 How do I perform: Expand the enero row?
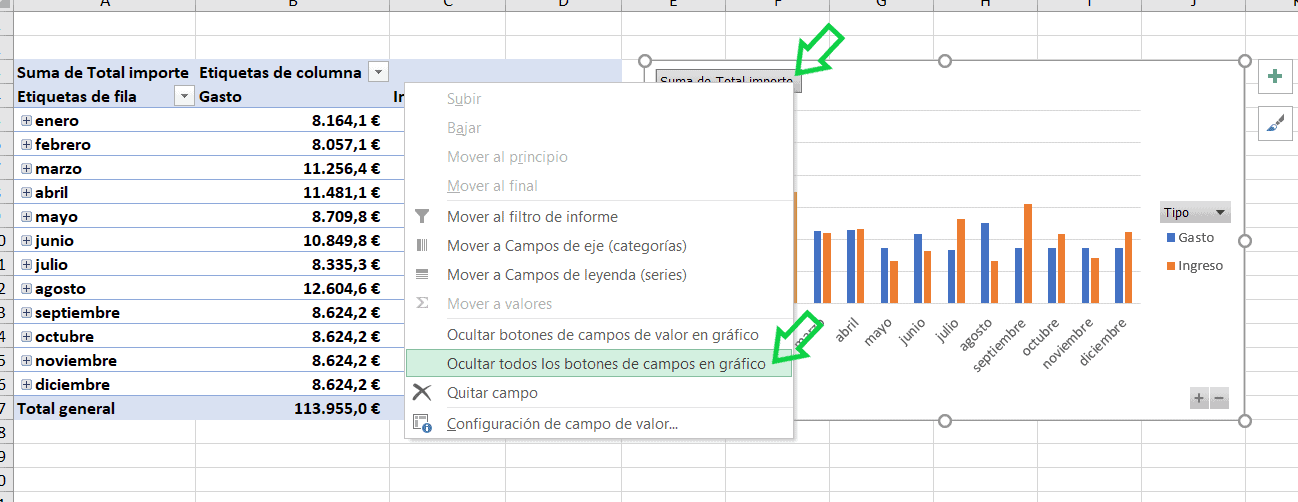(x=26, y=120)
